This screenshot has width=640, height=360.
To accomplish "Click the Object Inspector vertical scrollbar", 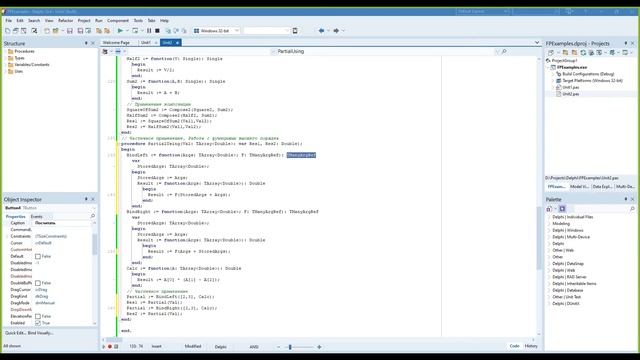I will coord(95,245).
